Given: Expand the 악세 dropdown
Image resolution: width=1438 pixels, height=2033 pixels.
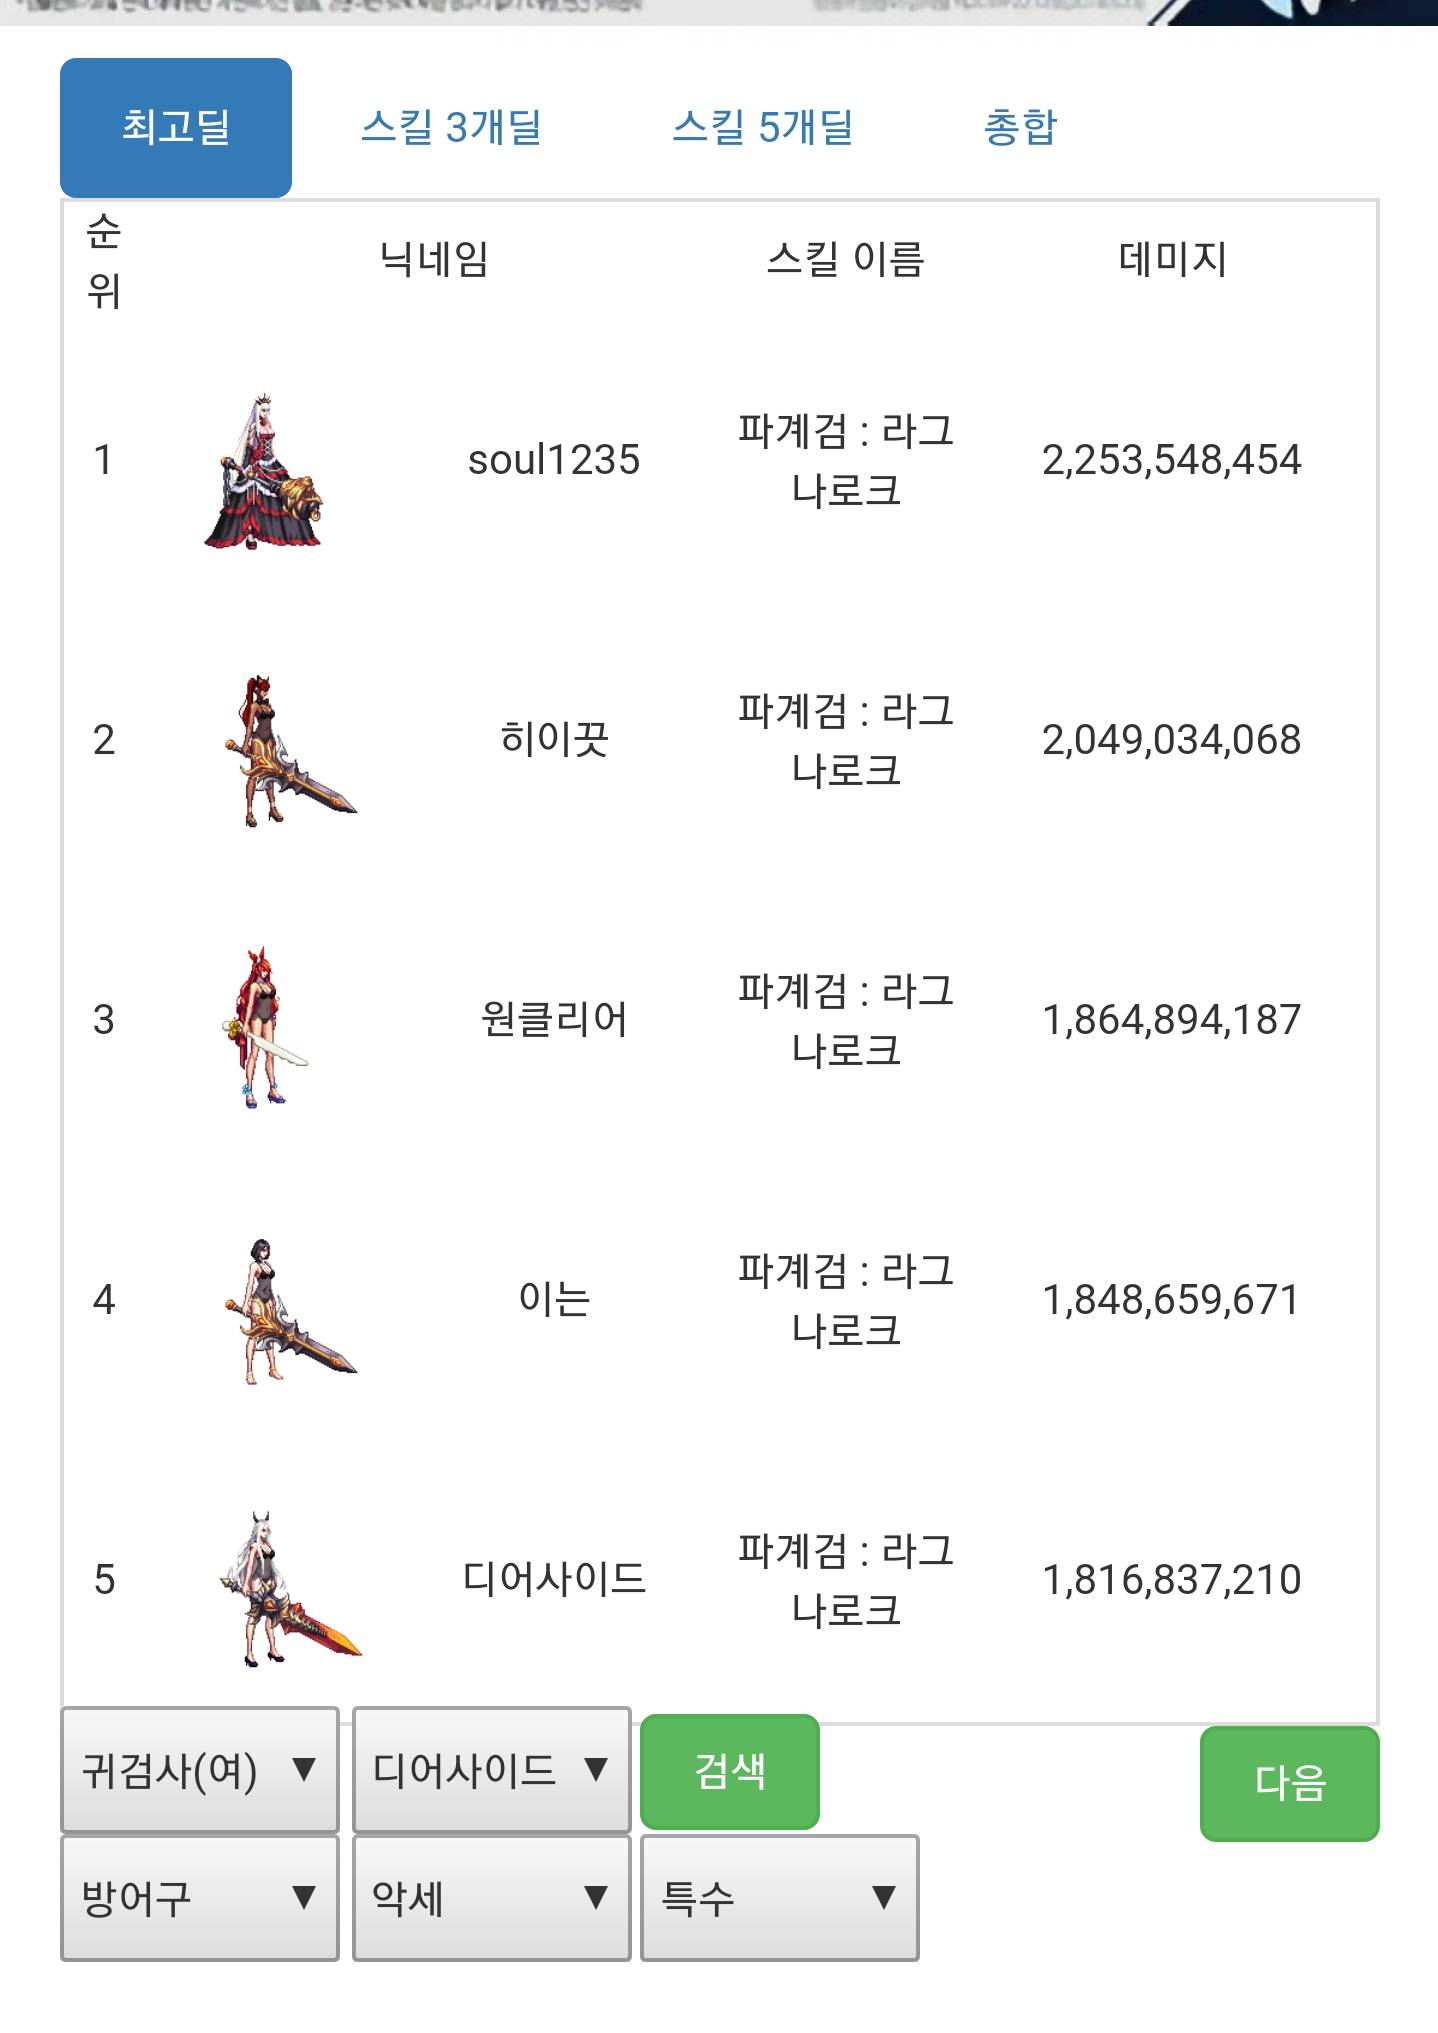Looking at the screenshot, I should coord(492,1897).
